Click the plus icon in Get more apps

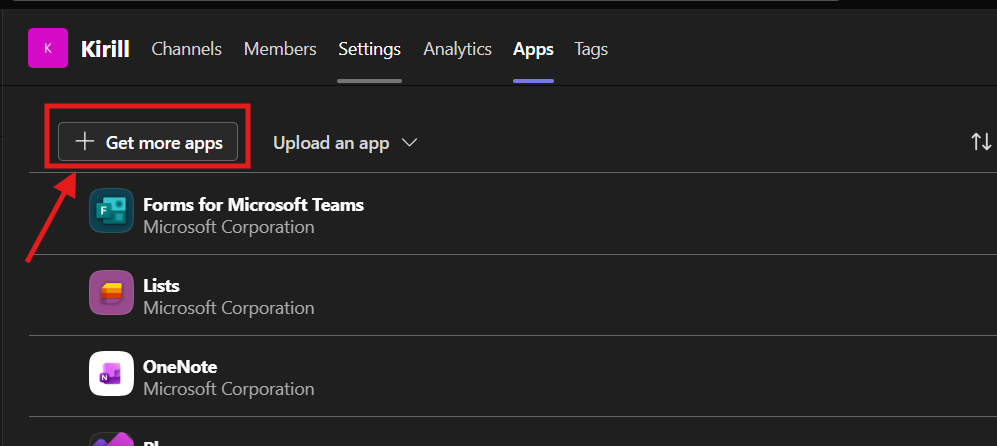(85, 142)
